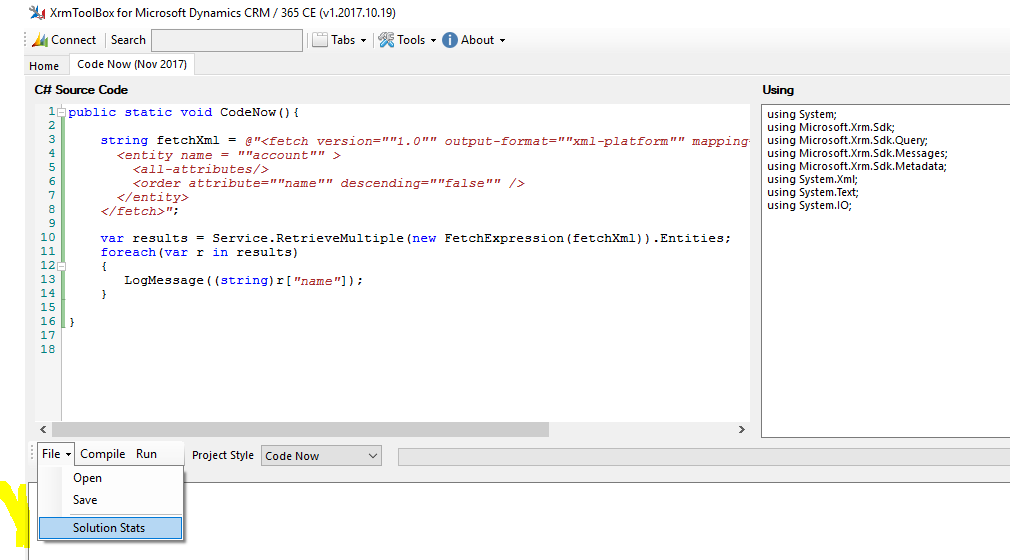
Task: Choose Save from the File menu
Action: [85, 500]
